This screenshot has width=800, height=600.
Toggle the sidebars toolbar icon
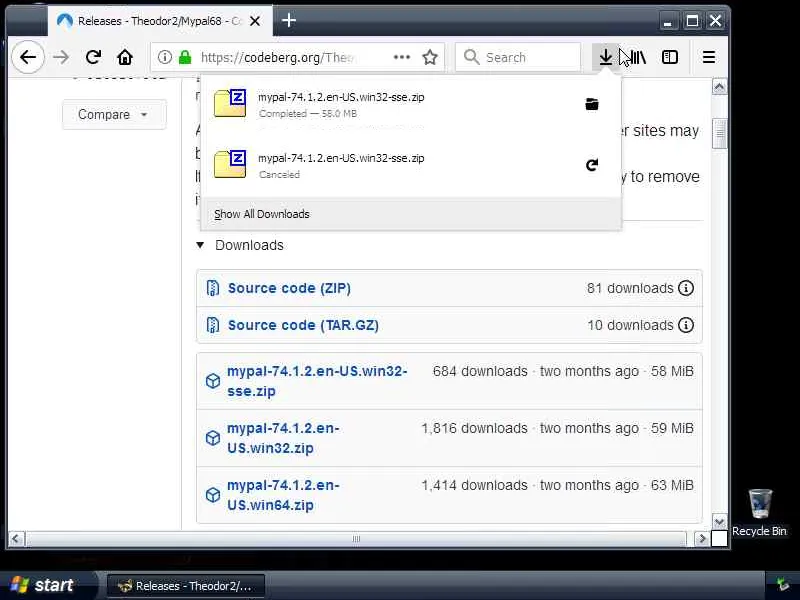pos(670,57)
